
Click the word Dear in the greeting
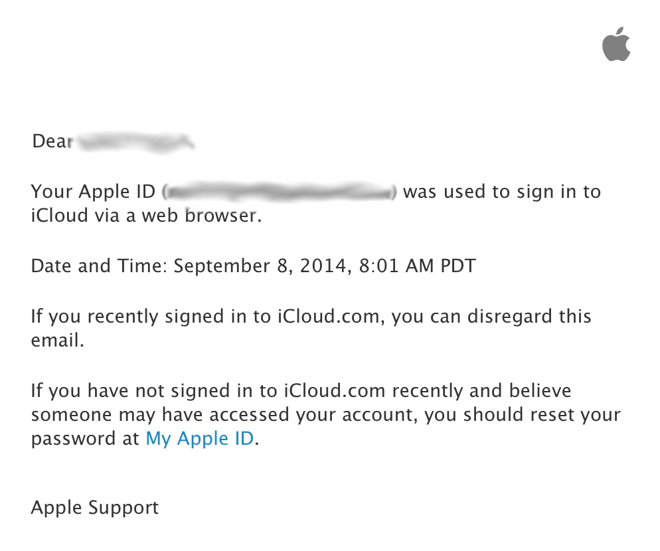click(x=52, y=142)
